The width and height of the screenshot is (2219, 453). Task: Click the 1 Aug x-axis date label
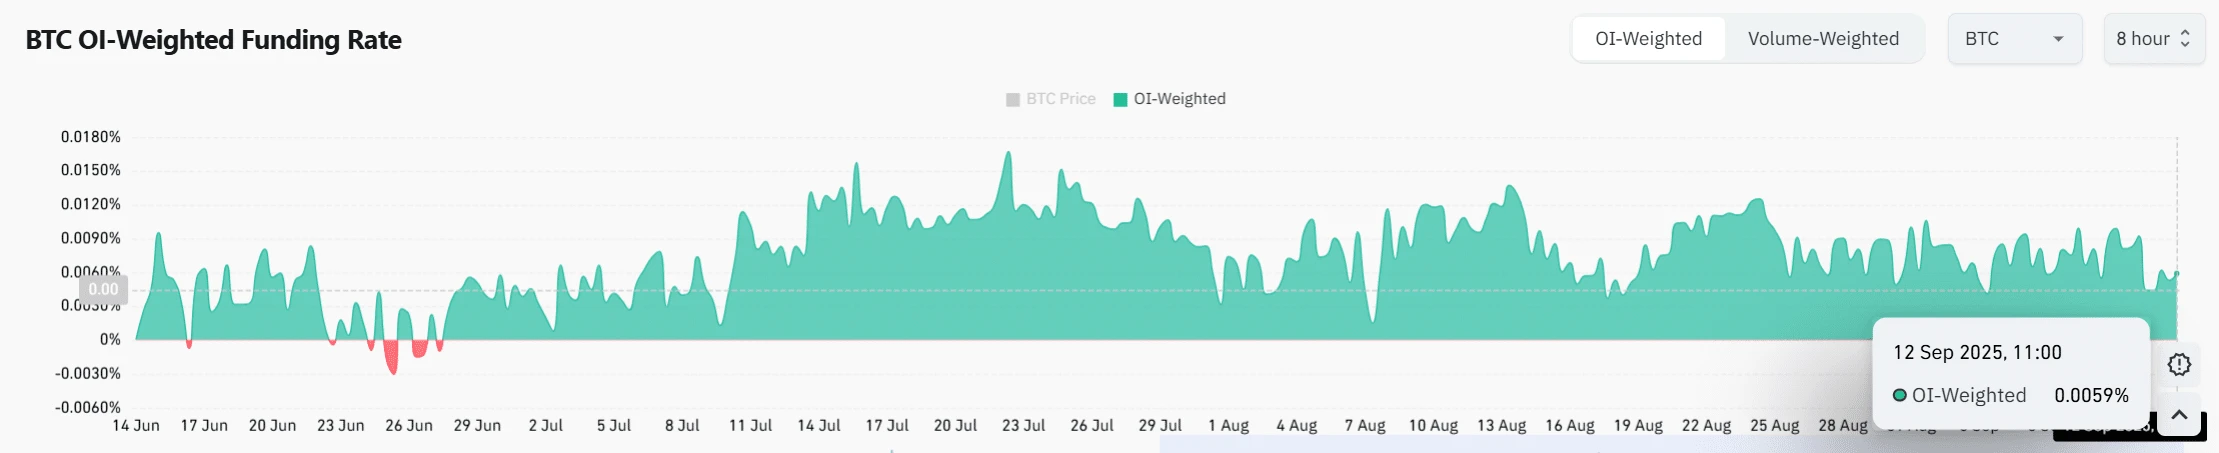point(1228,426)
